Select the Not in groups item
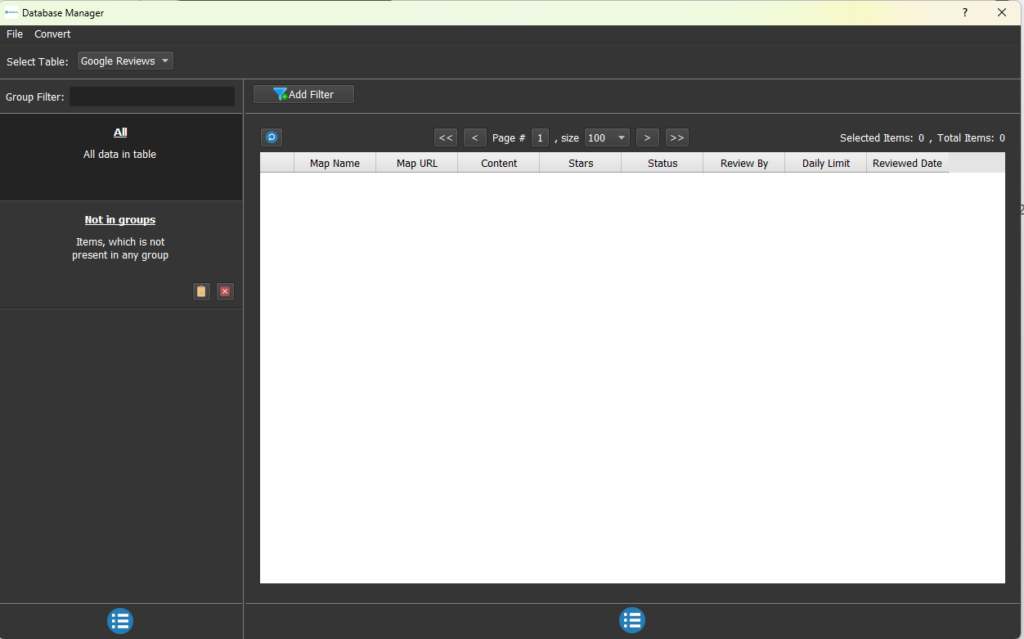 120,220
